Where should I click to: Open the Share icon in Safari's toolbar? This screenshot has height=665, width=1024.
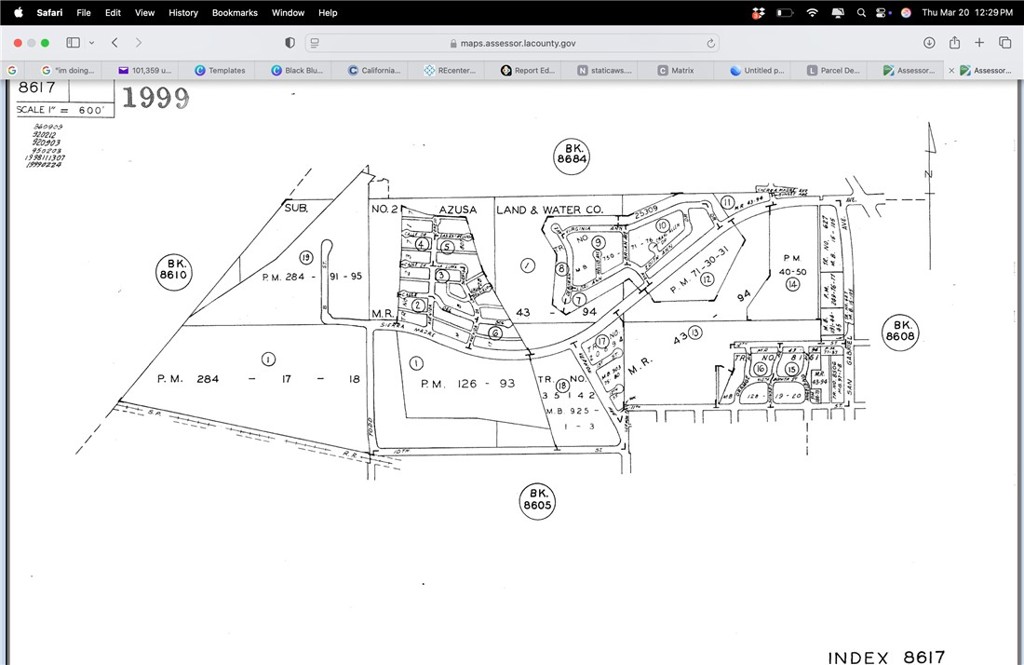pos(954,43)
